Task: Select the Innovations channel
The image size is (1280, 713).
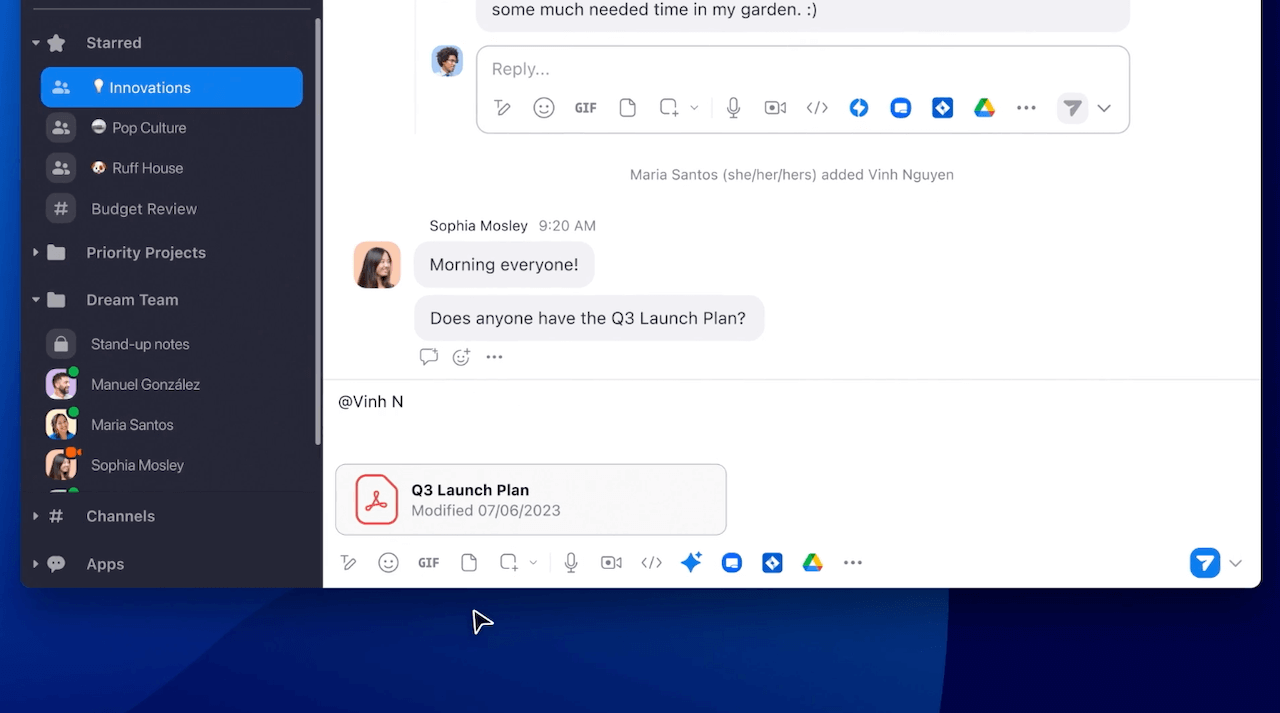Action: click(172, 87)
